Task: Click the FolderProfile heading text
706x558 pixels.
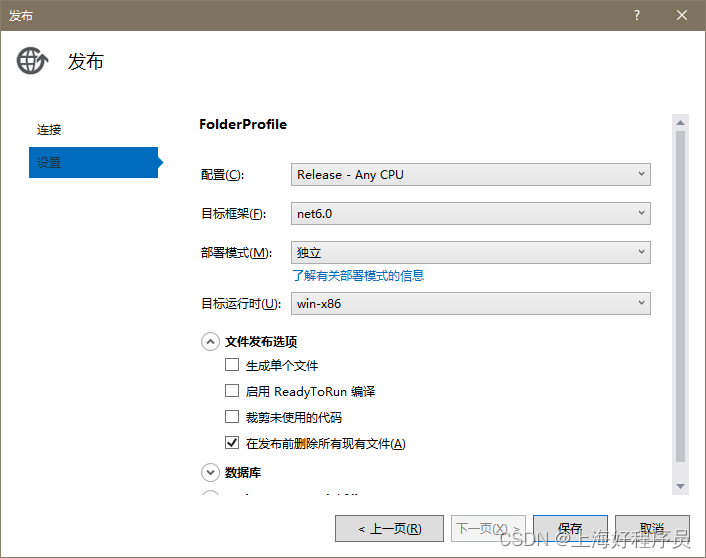Action: [x=243, y=124]
